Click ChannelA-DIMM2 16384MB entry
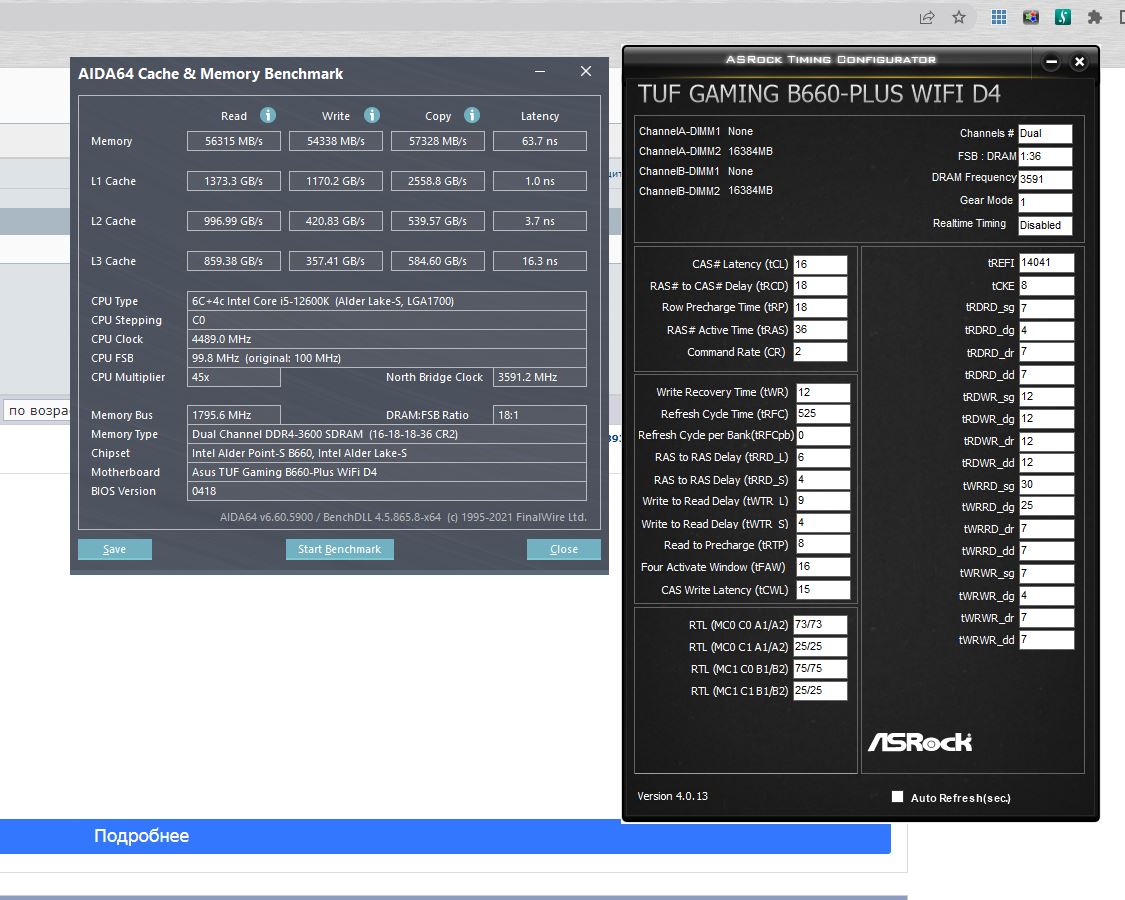The height and width of the screenshot is (900, 1125). [706, 151]
